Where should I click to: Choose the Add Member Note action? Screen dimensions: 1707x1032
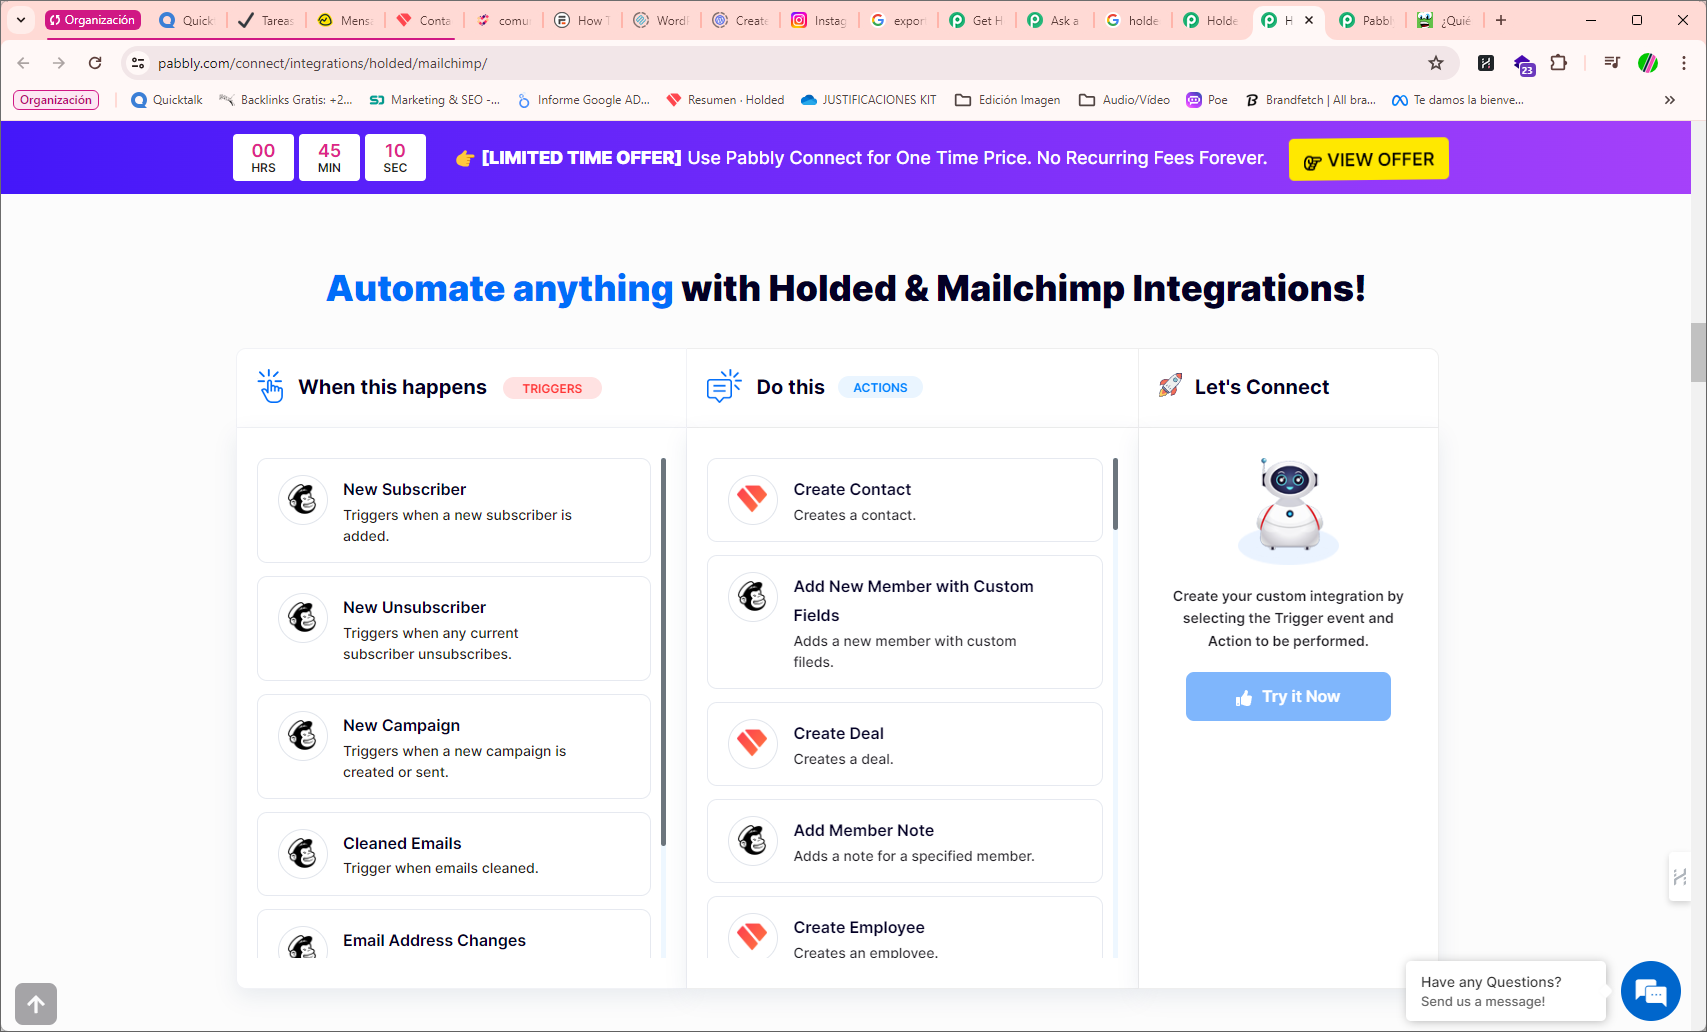tap(905, 841)
